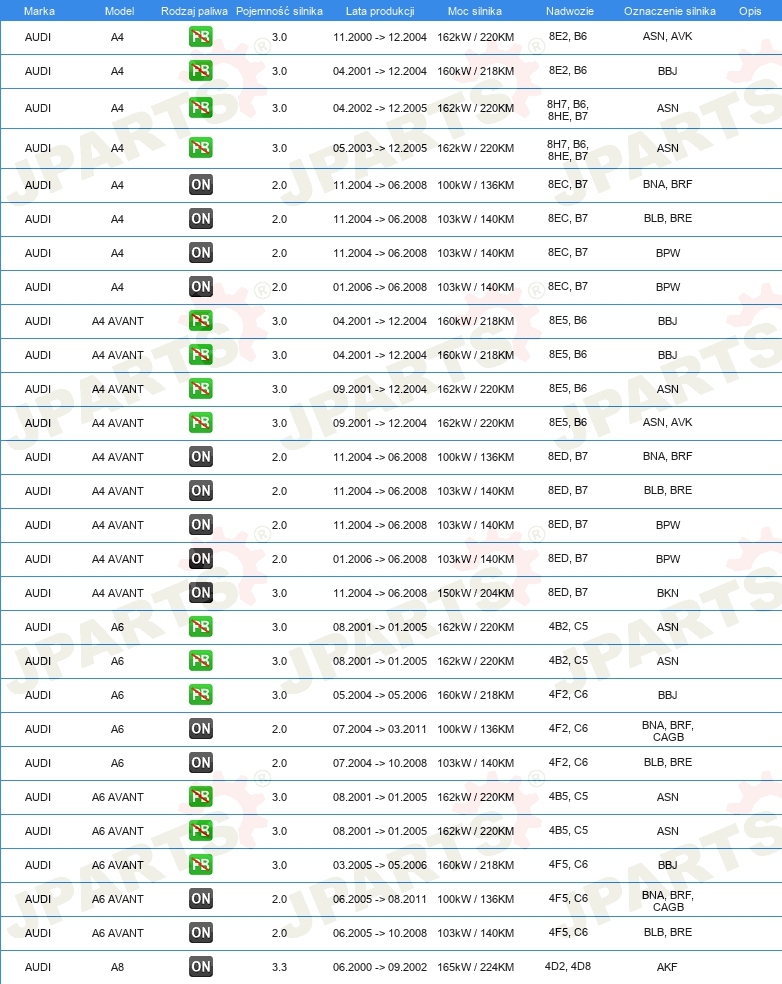Click petrol icon for A6 4F2 BBJ row
The width and height of the screenshot is (782, 984).
pos(201,695)
